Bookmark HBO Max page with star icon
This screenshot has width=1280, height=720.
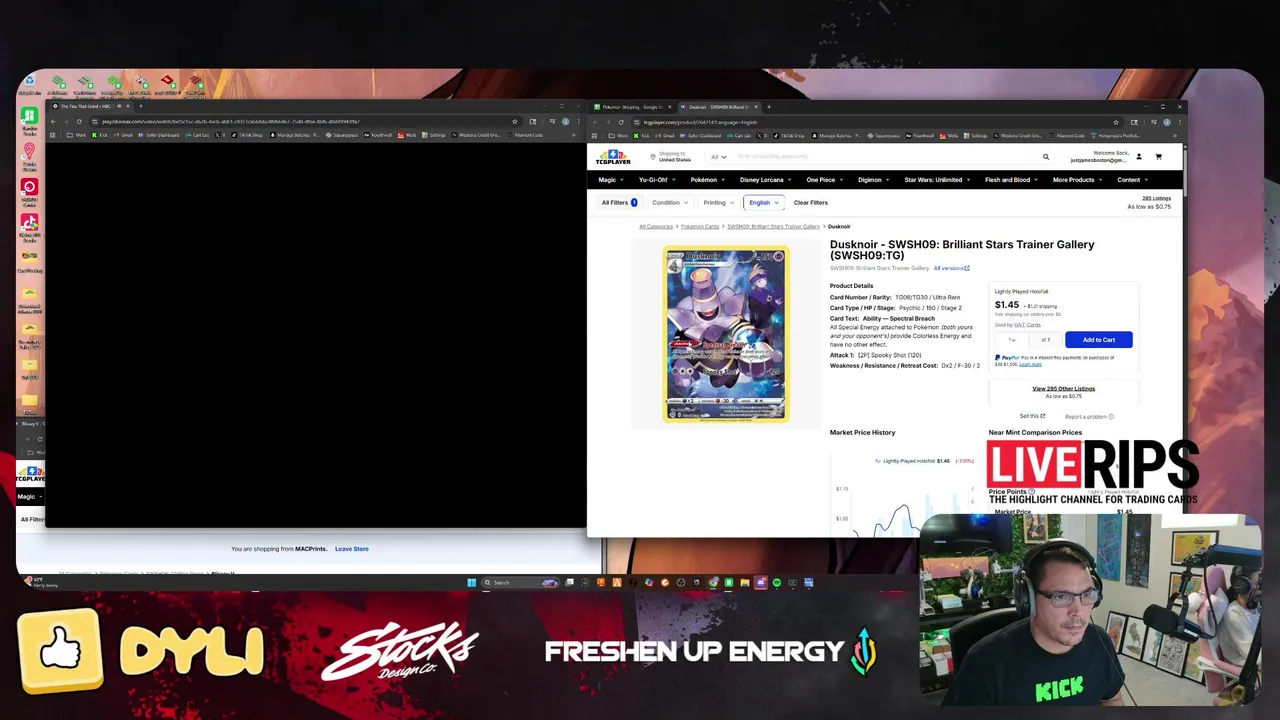515,121
